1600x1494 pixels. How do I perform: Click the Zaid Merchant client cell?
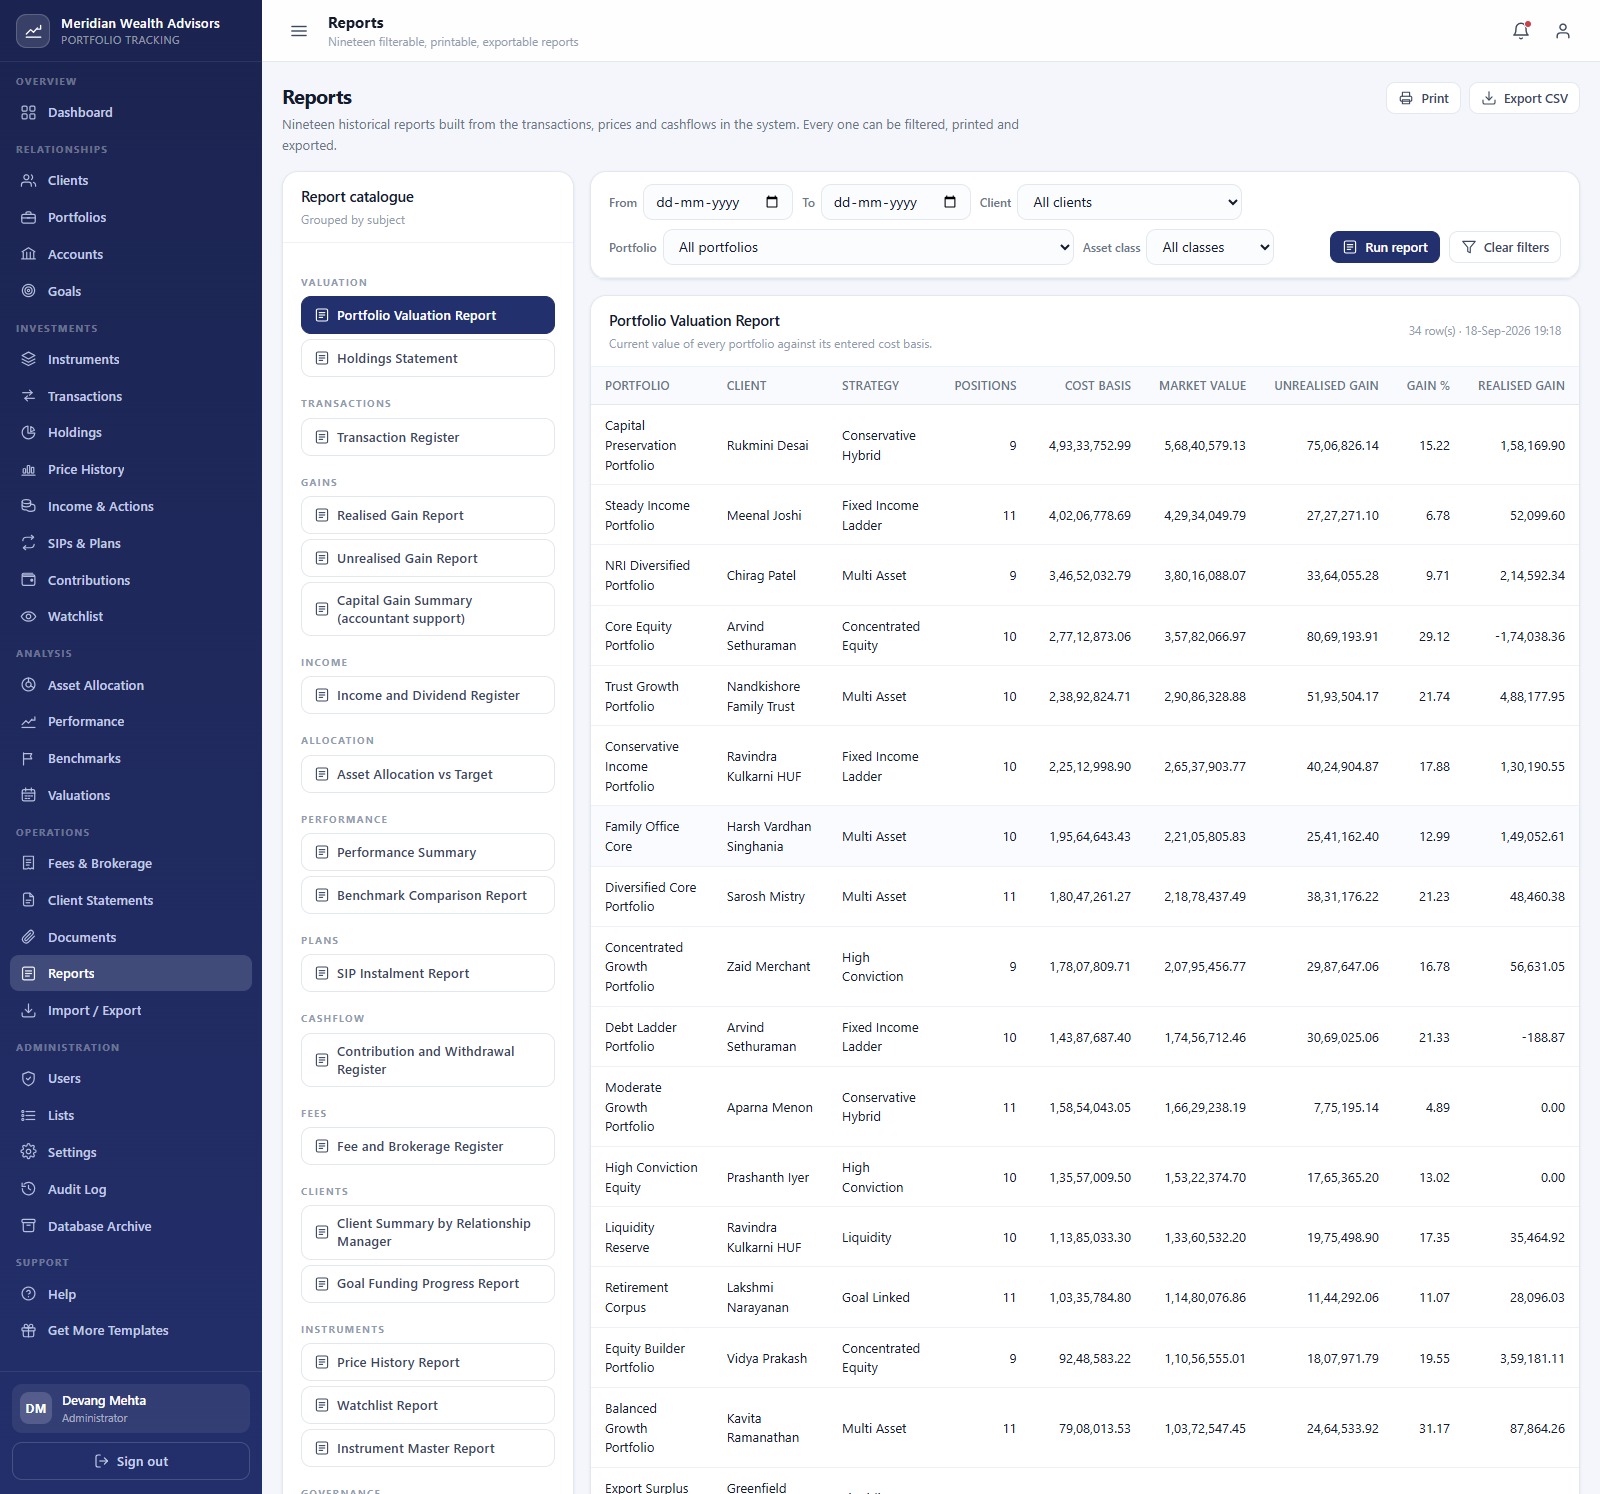768,967
